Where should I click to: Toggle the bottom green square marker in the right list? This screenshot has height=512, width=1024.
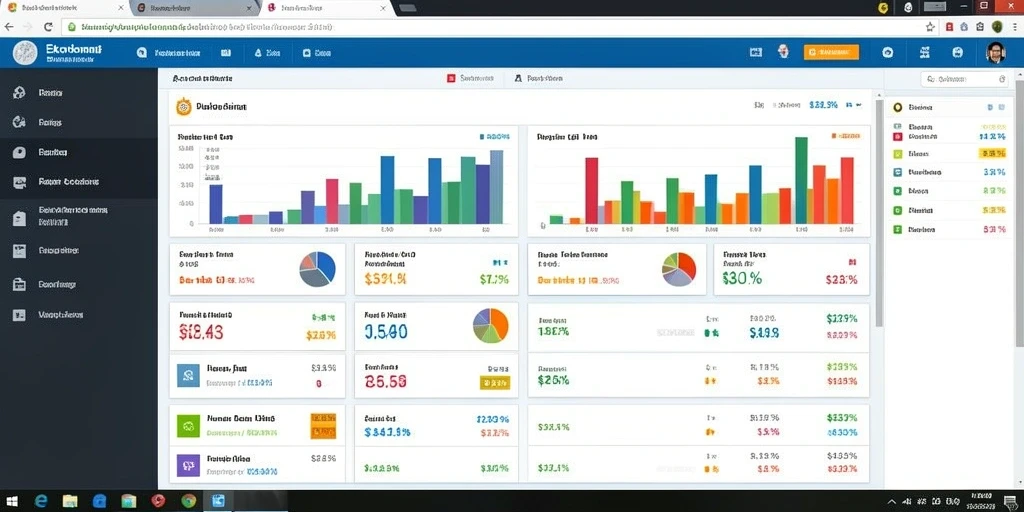(x=897, y=229)
